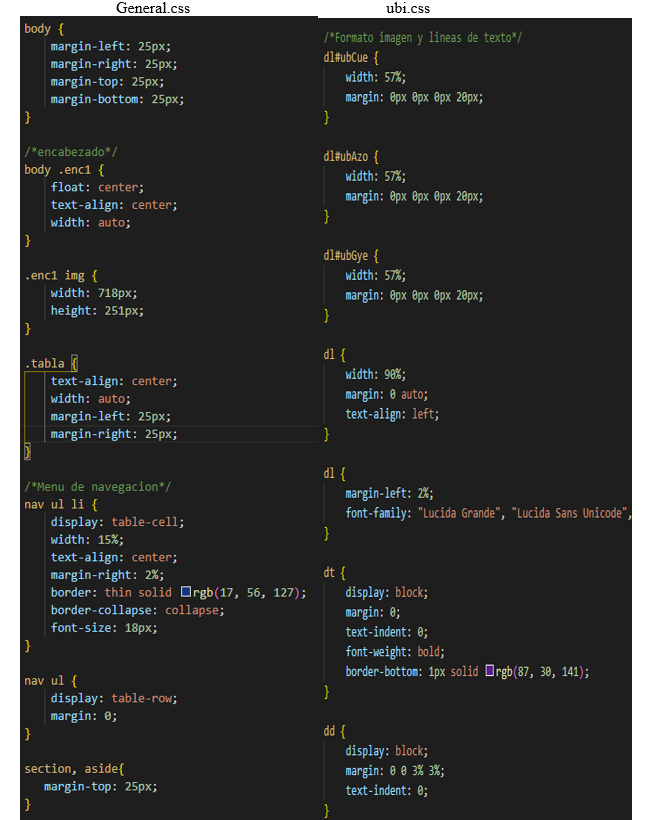Click the ubi.css heading
The image size is (653, 820).
coord(408,8)
